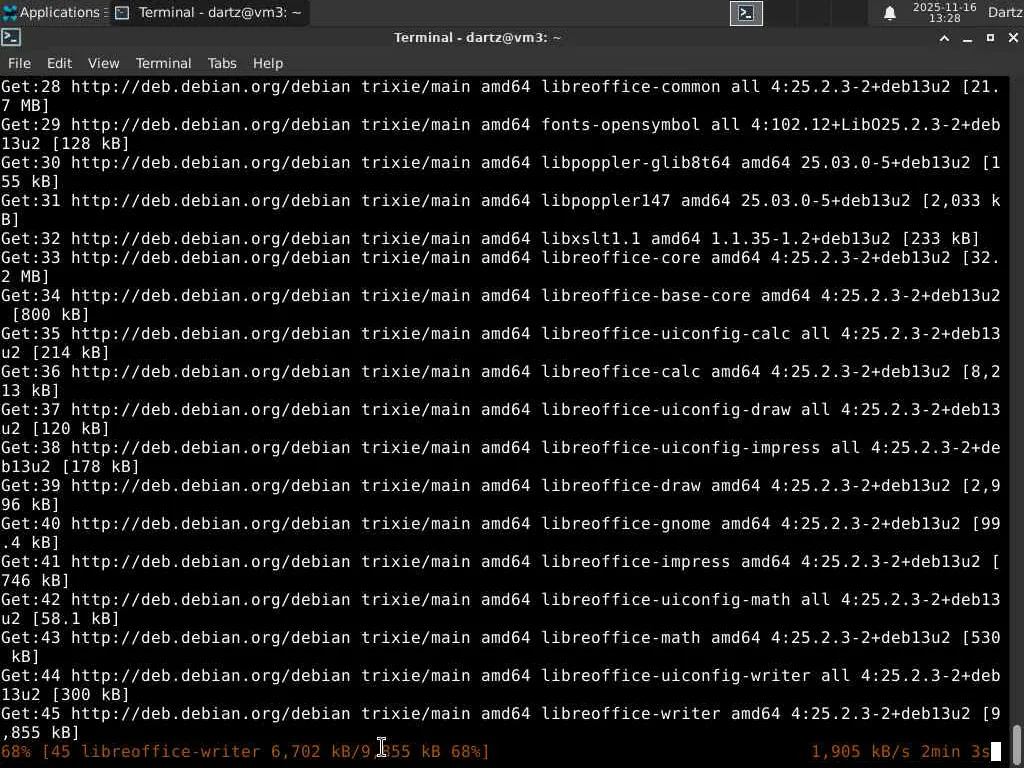Click the Get:28 libreoffice-common line
The width and height of the screenshot is (1024, 768).
(500, 96)
